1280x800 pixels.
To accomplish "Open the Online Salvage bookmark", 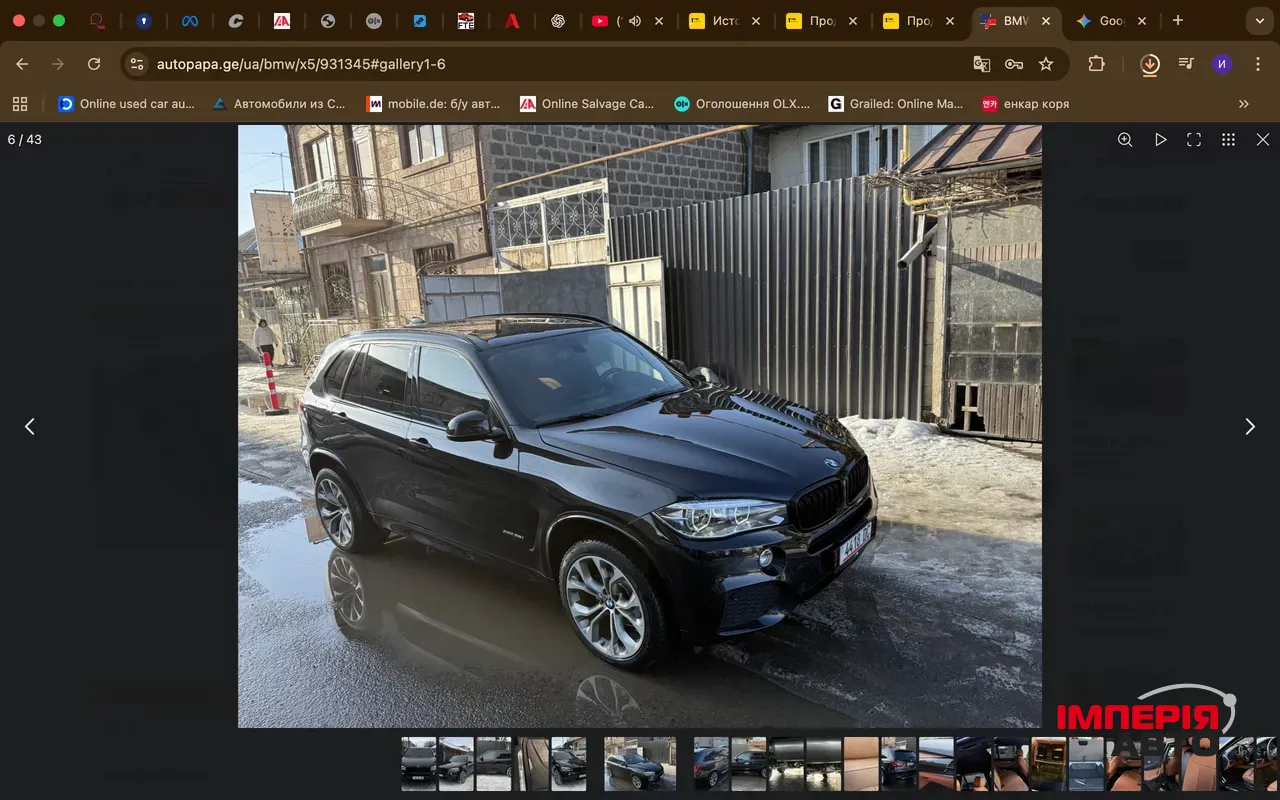I will point(586,103).
